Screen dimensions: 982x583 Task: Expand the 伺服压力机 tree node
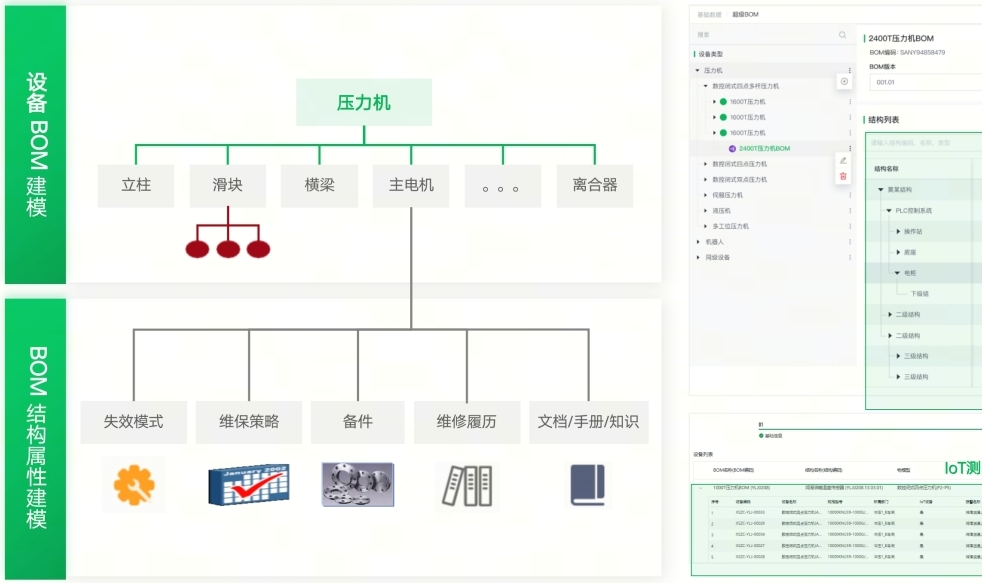[x=706, y=195]
